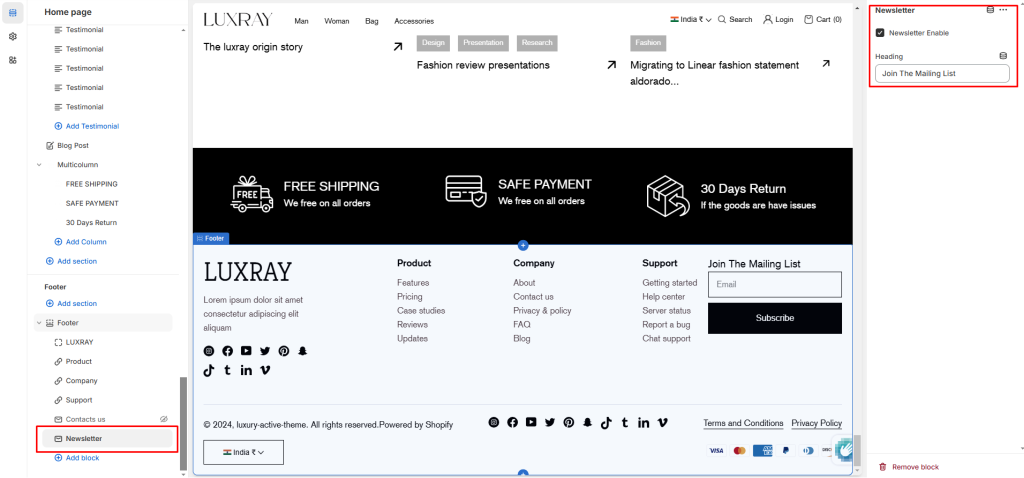Screen dimensions: 1024x478
Task: Click the Email field in footer newsletter
Action: pos(775,285)
